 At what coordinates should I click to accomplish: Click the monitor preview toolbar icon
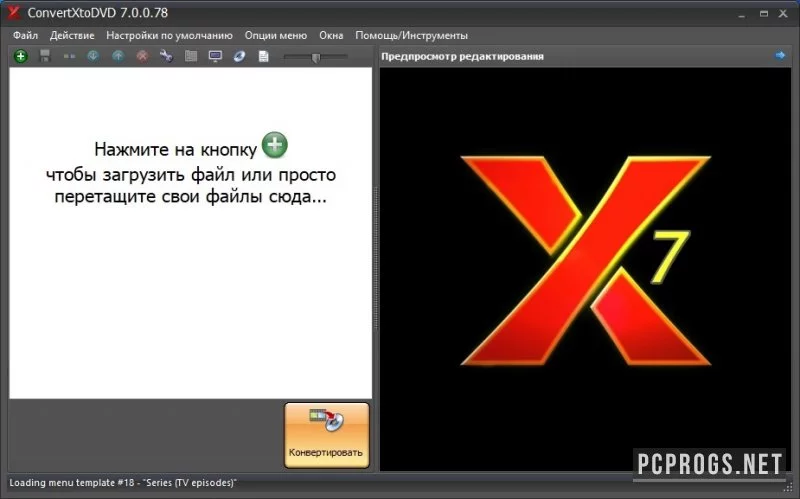point(215,56)
